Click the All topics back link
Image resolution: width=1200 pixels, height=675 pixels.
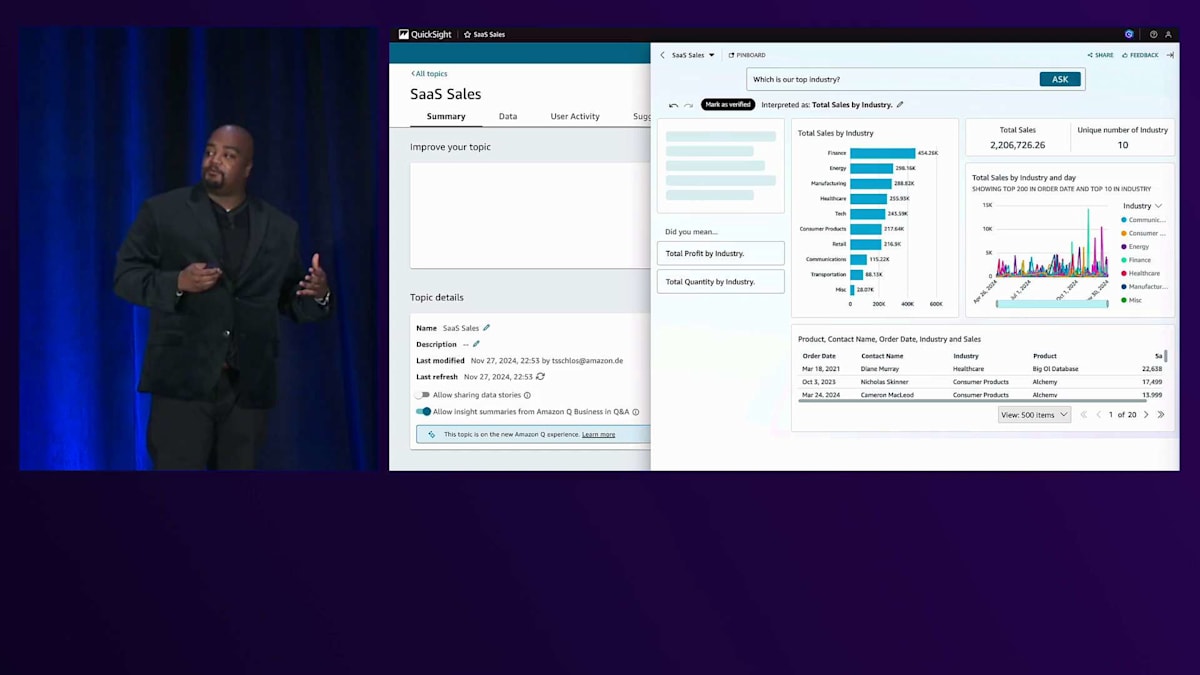(x=429, y=73)
